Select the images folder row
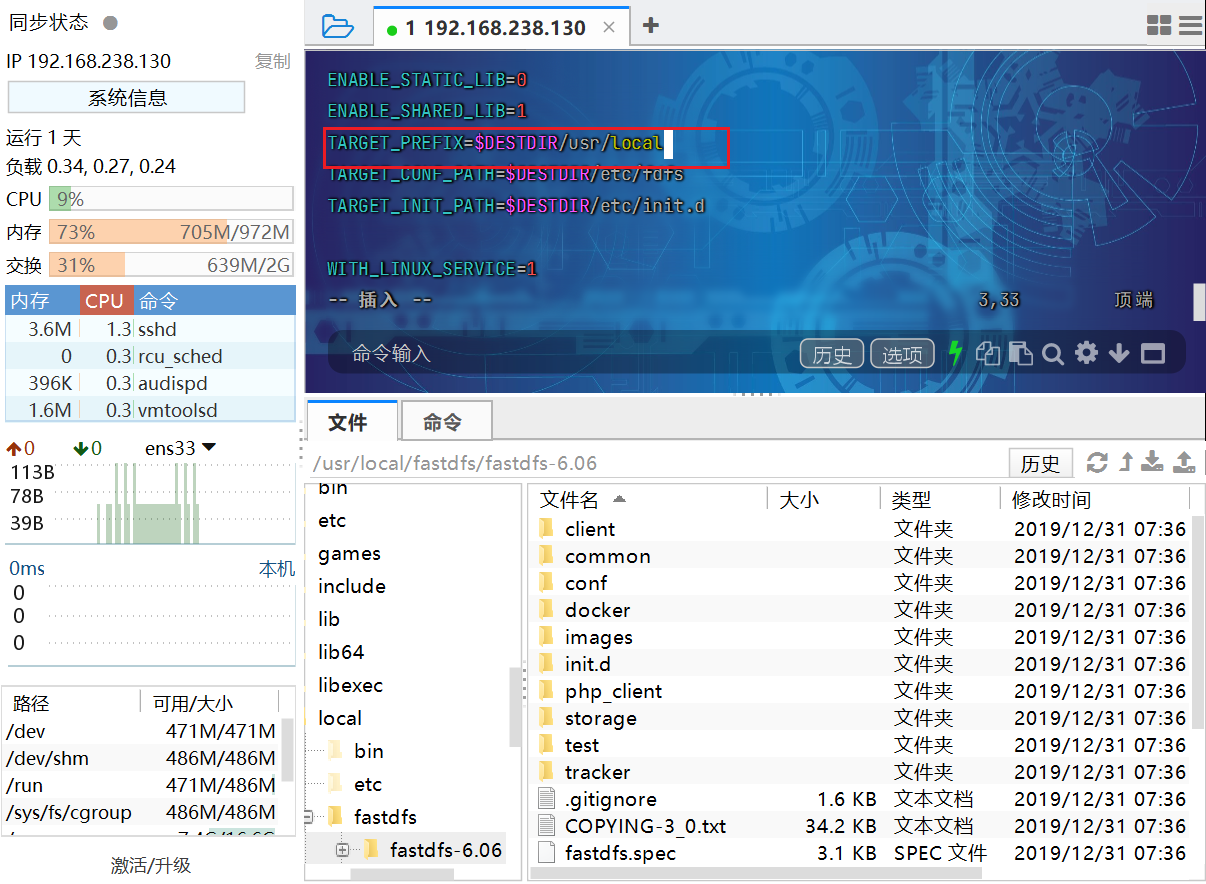 [x=860, y=637]
